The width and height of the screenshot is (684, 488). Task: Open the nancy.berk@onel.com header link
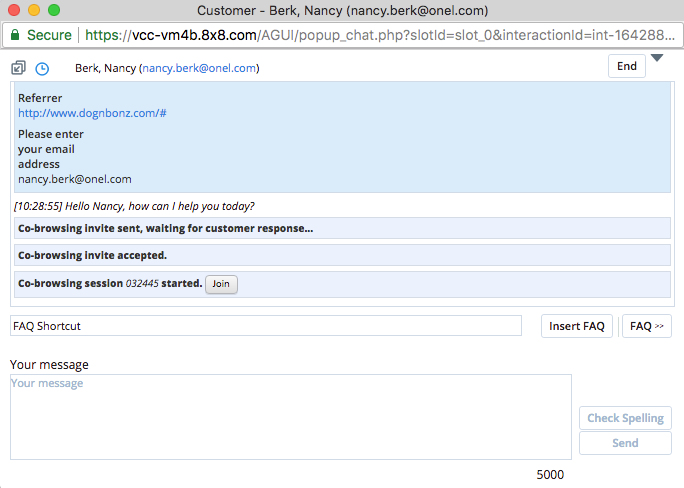tap(199, 68)
